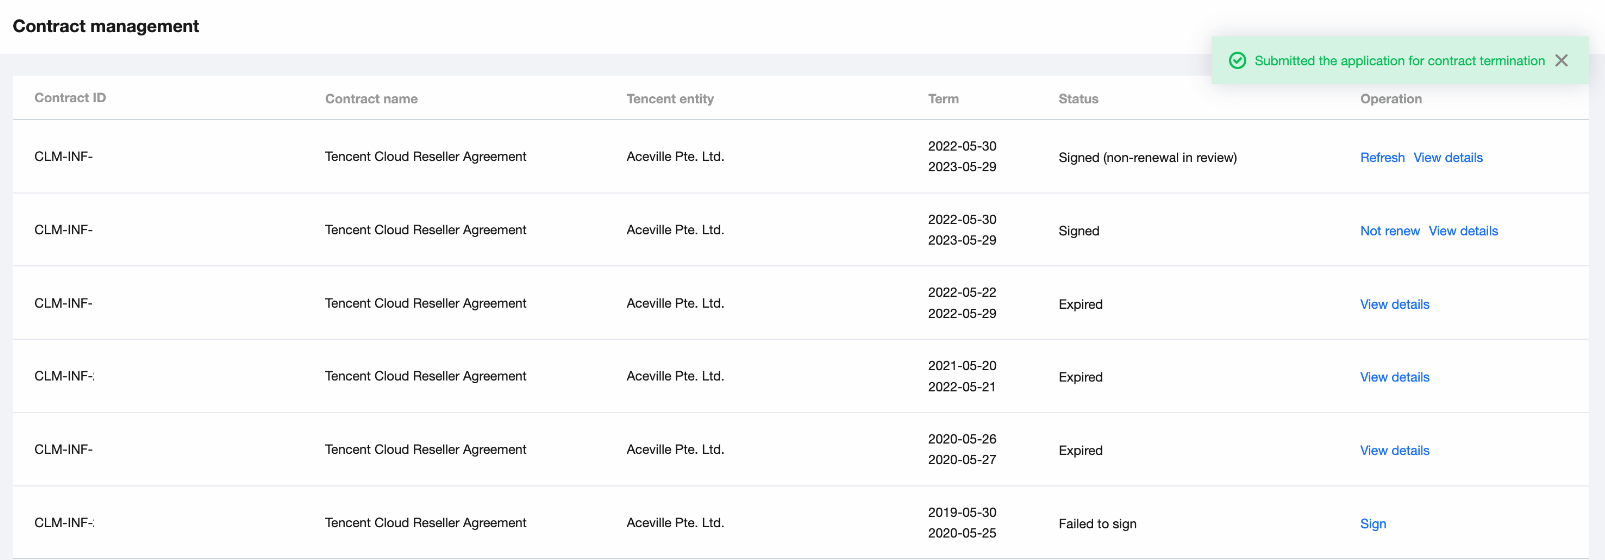The image size is (1605, 560).
Task: Dismiss the contract termination notification
Action: pos(1561,61)
